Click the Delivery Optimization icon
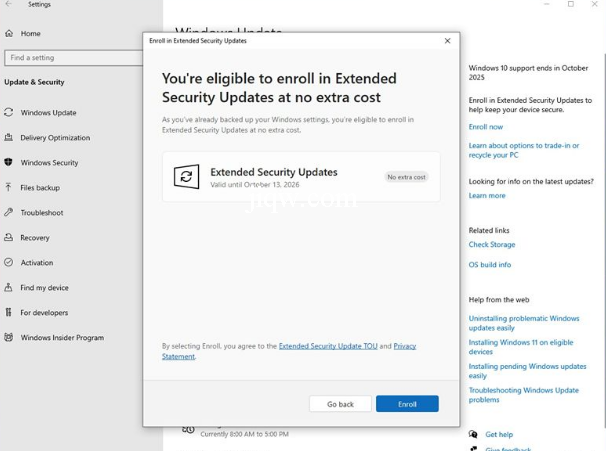606x451 pixels. tap(9, 137)
